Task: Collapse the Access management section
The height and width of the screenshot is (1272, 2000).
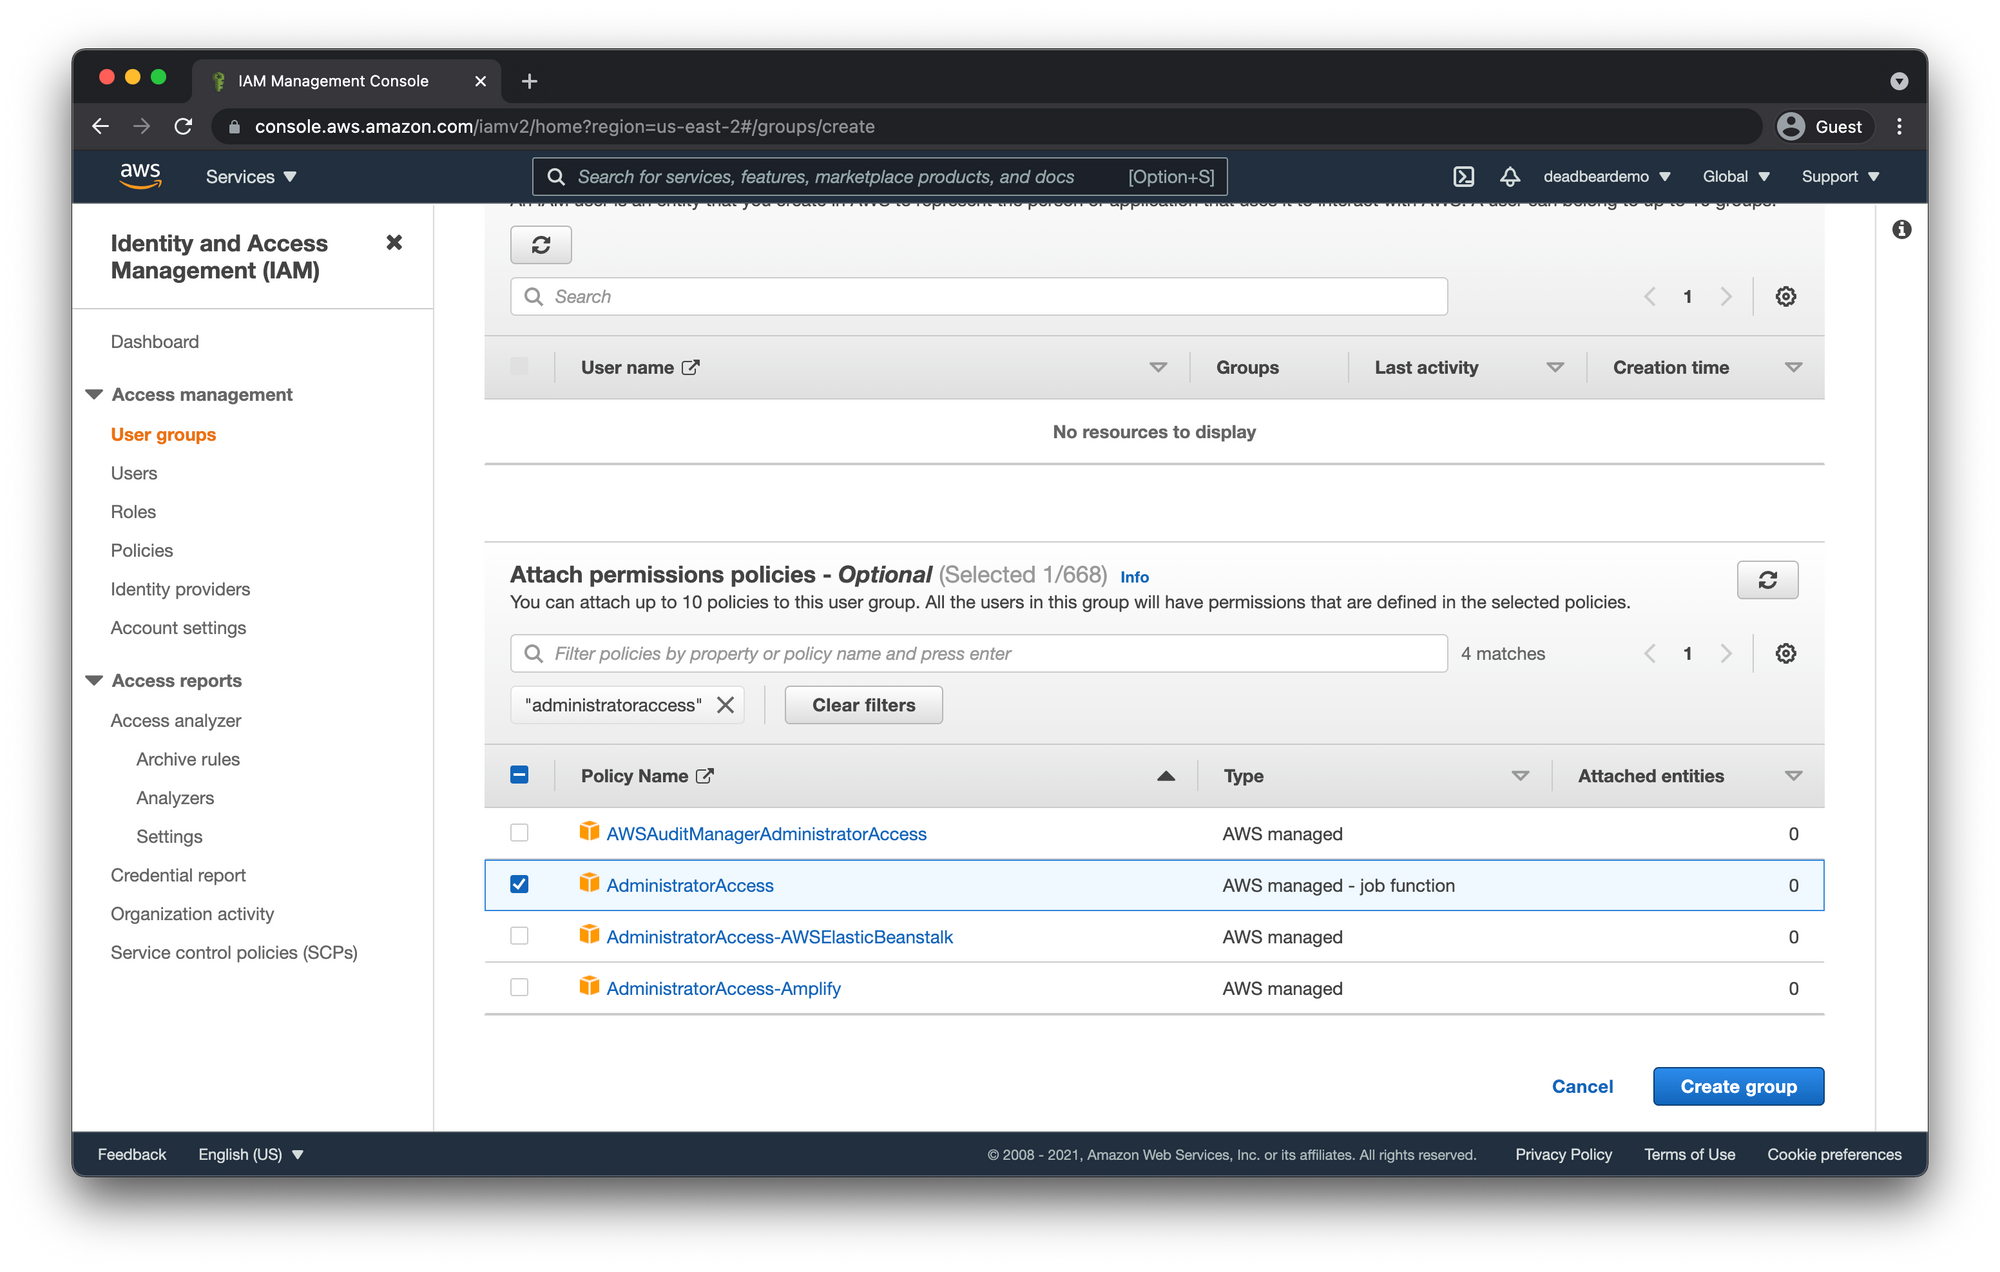Action: pos(95,395)
